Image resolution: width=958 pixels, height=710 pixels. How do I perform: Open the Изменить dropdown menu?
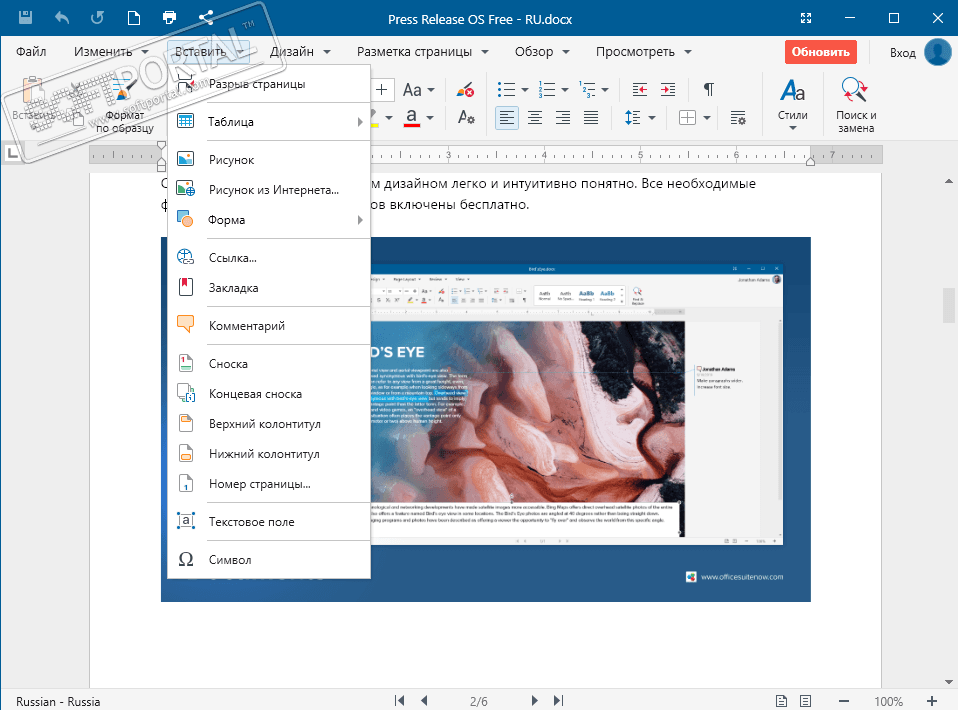(x=111, y=51)
